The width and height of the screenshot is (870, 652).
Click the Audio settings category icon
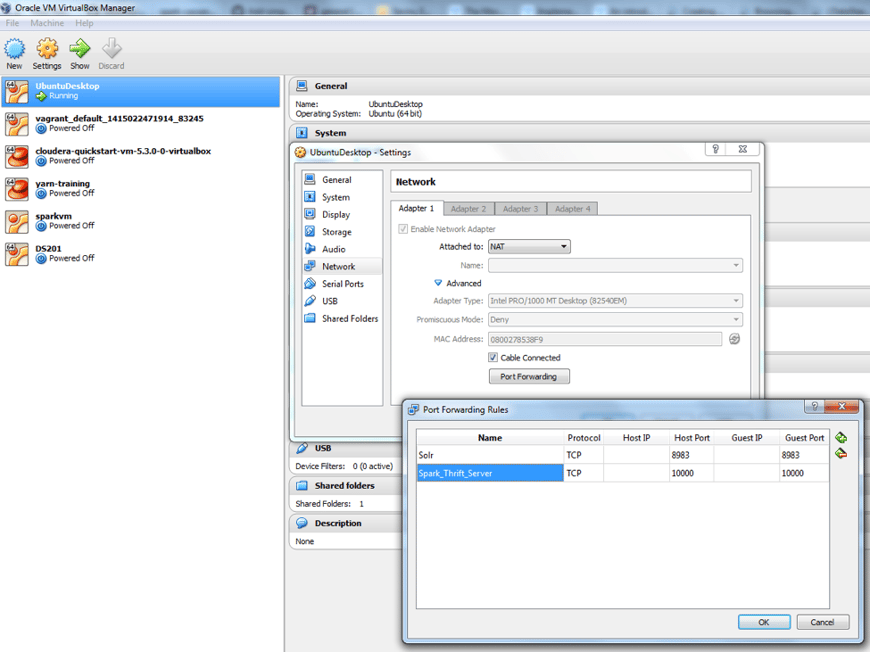point(310,249)
